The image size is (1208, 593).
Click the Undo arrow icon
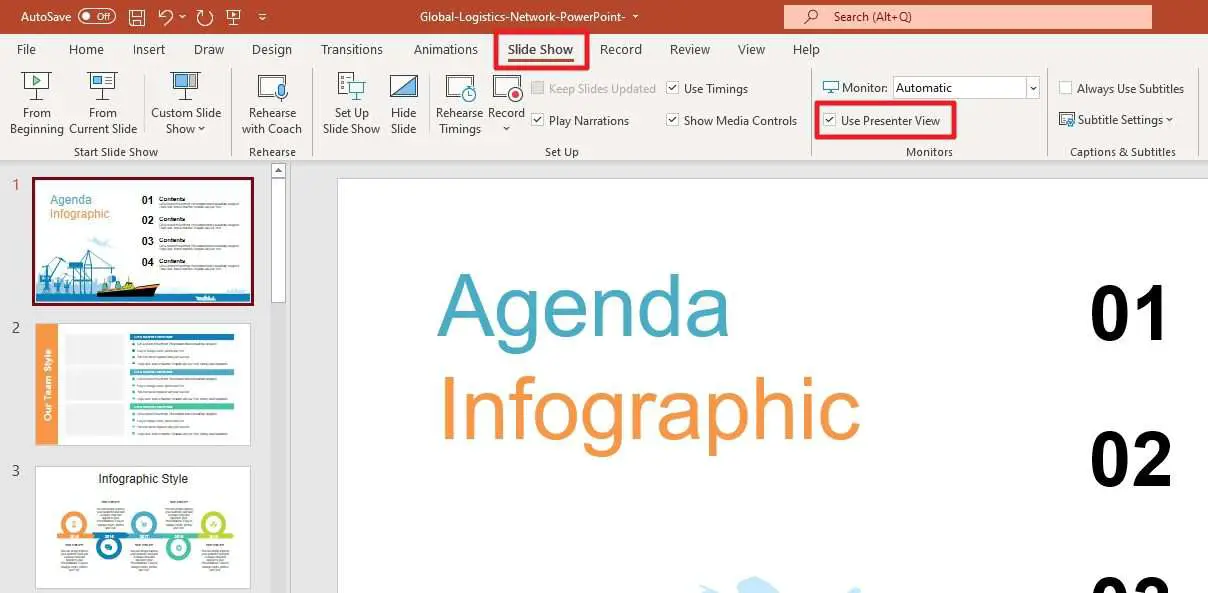[x=166, y=17]
